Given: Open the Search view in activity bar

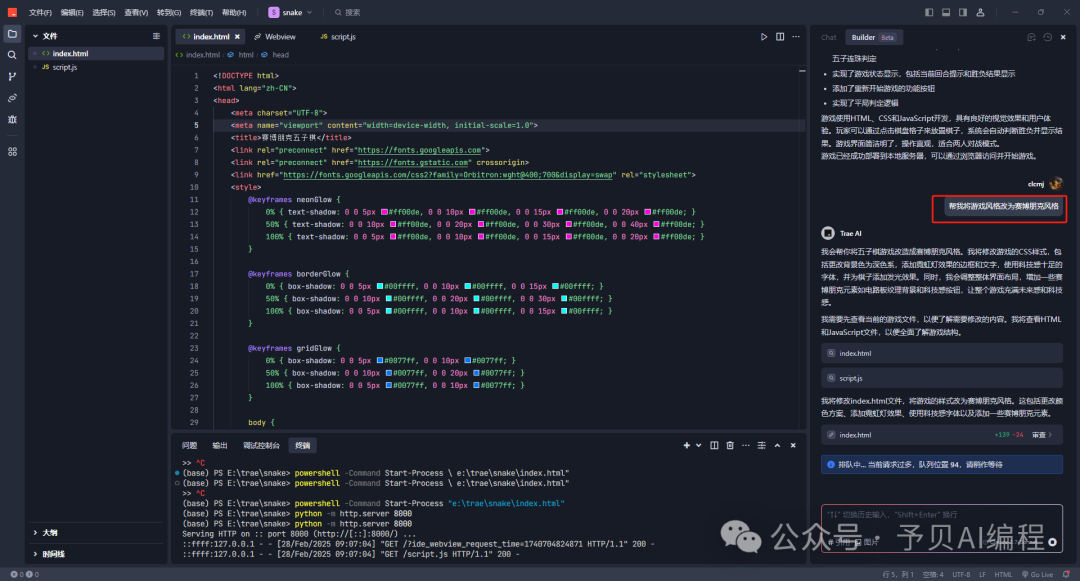Looking at the screenshot, I should click(x=12, y=55).
